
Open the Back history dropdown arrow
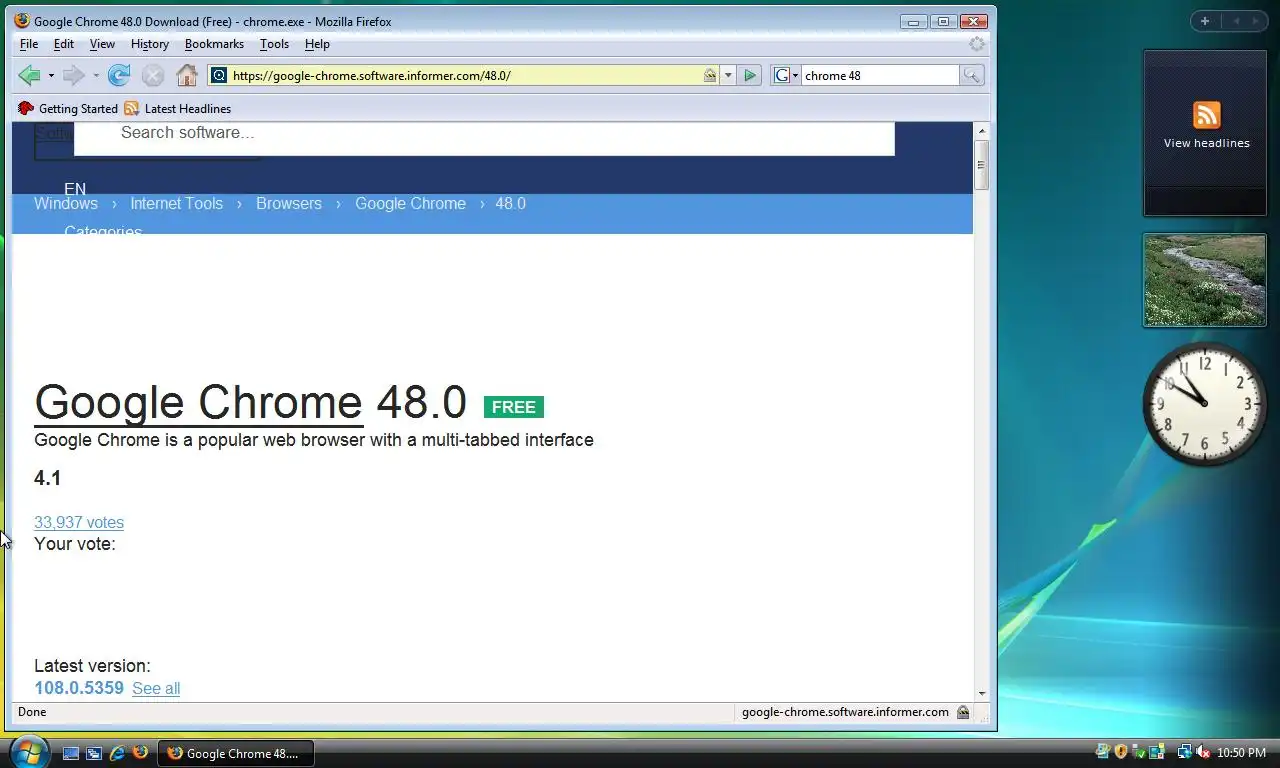[x=51, y=76]
